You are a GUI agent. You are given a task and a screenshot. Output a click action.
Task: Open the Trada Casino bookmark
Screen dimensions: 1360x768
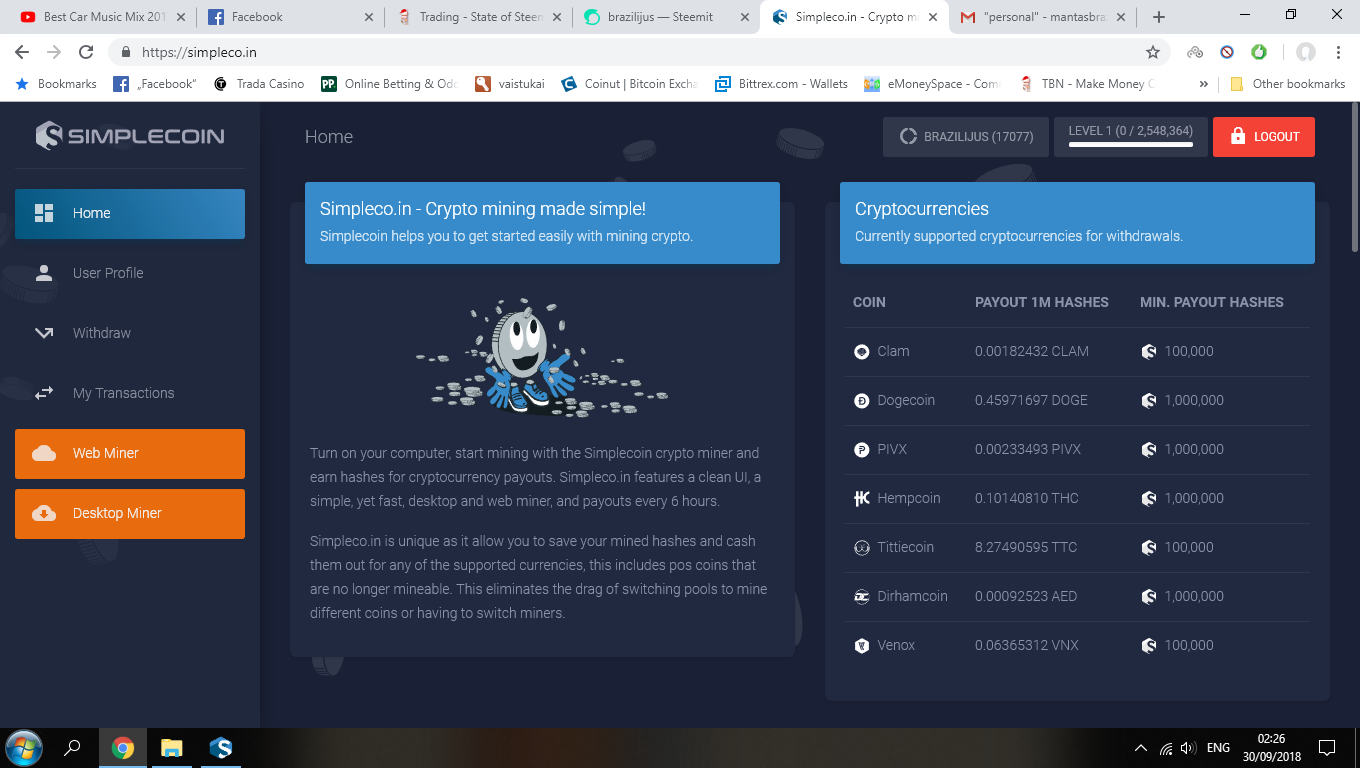pos(259,84)
